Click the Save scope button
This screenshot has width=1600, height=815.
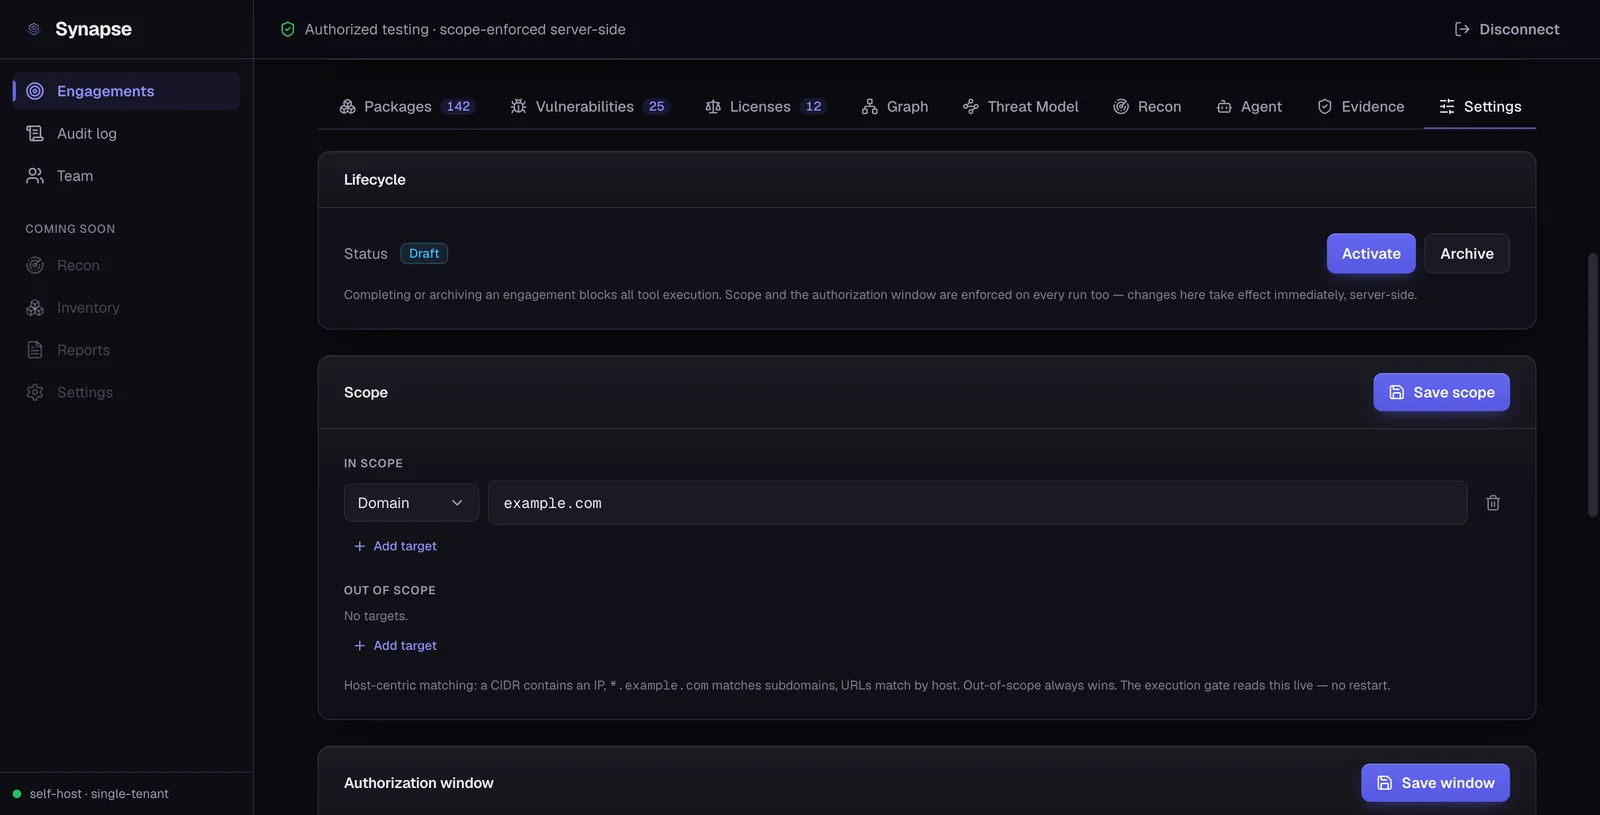[1441, 392]
